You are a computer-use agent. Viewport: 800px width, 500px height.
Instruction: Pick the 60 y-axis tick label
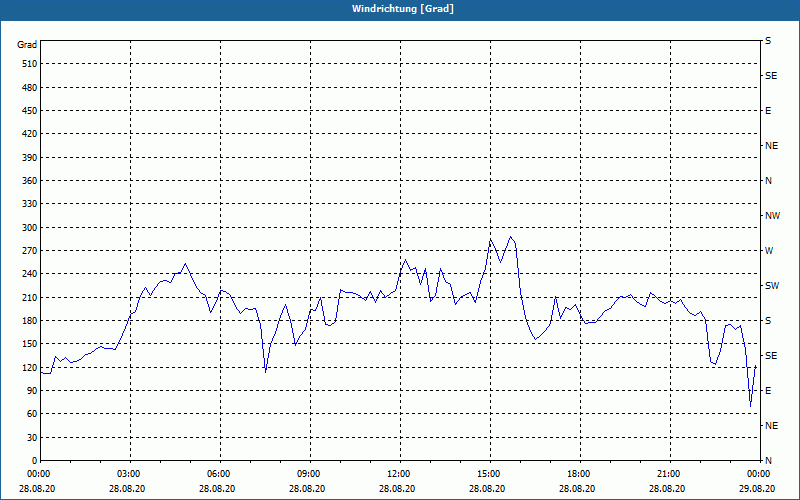coord(32,414)
